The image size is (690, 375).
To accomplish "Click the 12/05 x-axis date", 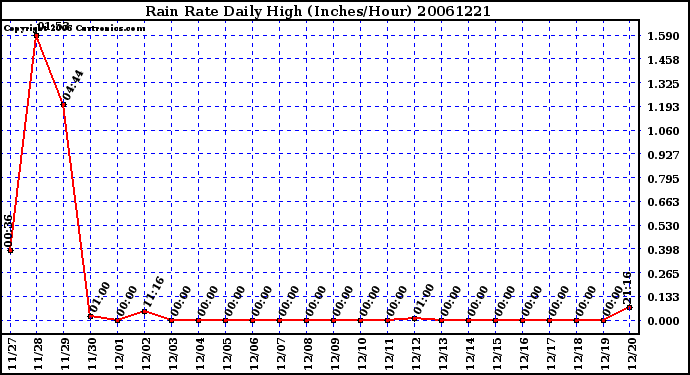I will [227, 354].
